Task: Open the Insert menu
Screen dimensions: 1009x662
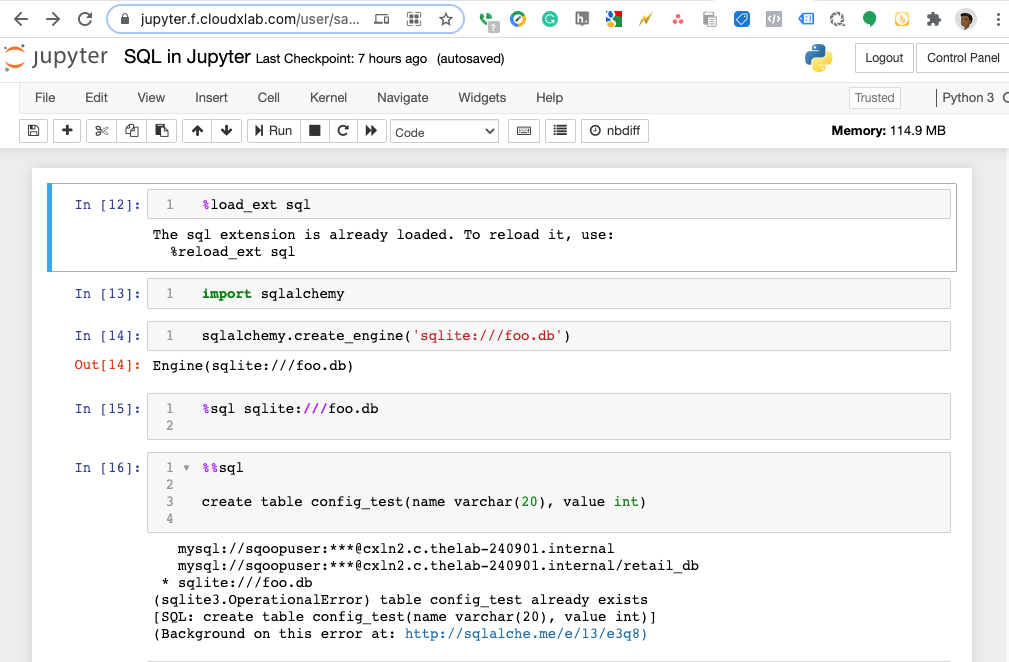Action: pyautogui.click(x=211, y=98)
